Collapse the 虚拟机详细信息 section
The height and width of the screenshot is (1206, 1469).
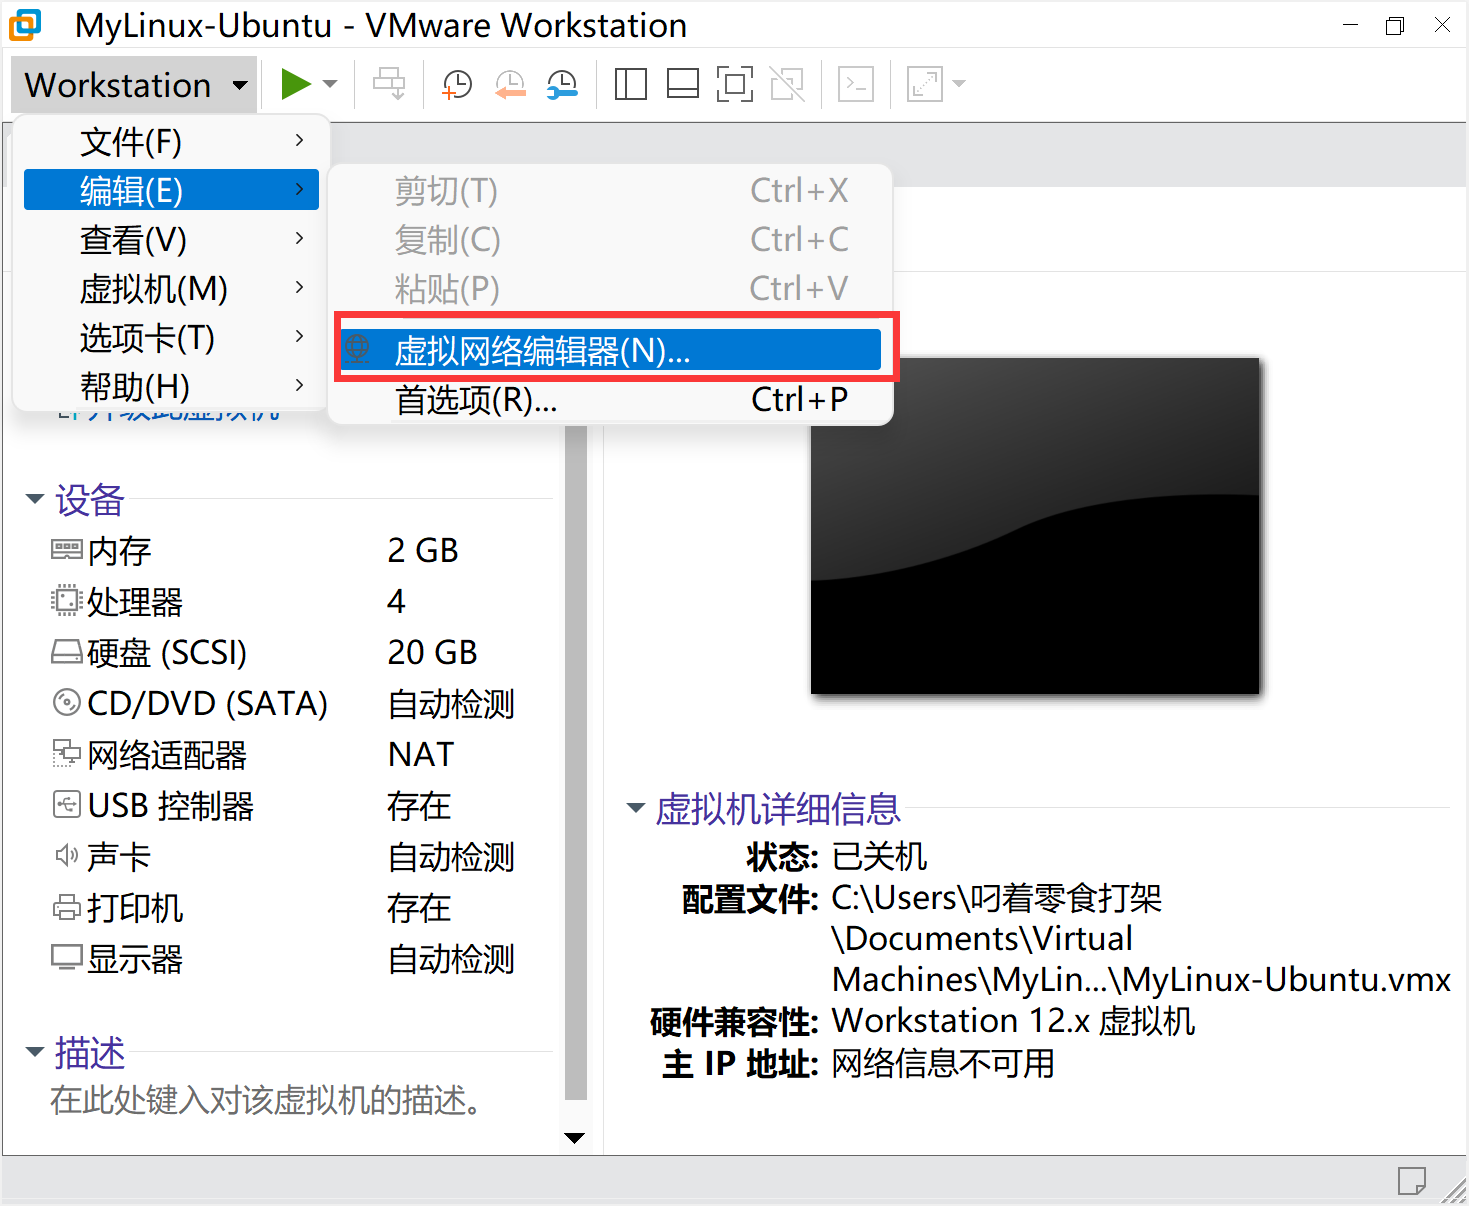tap(636, 808)
